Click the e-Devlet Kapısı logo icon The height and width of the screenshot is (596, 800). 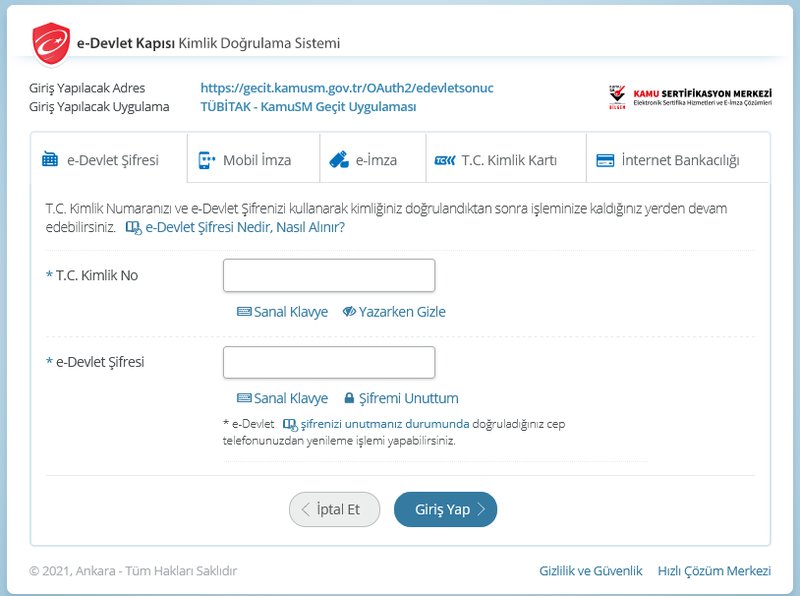point(49,43)
